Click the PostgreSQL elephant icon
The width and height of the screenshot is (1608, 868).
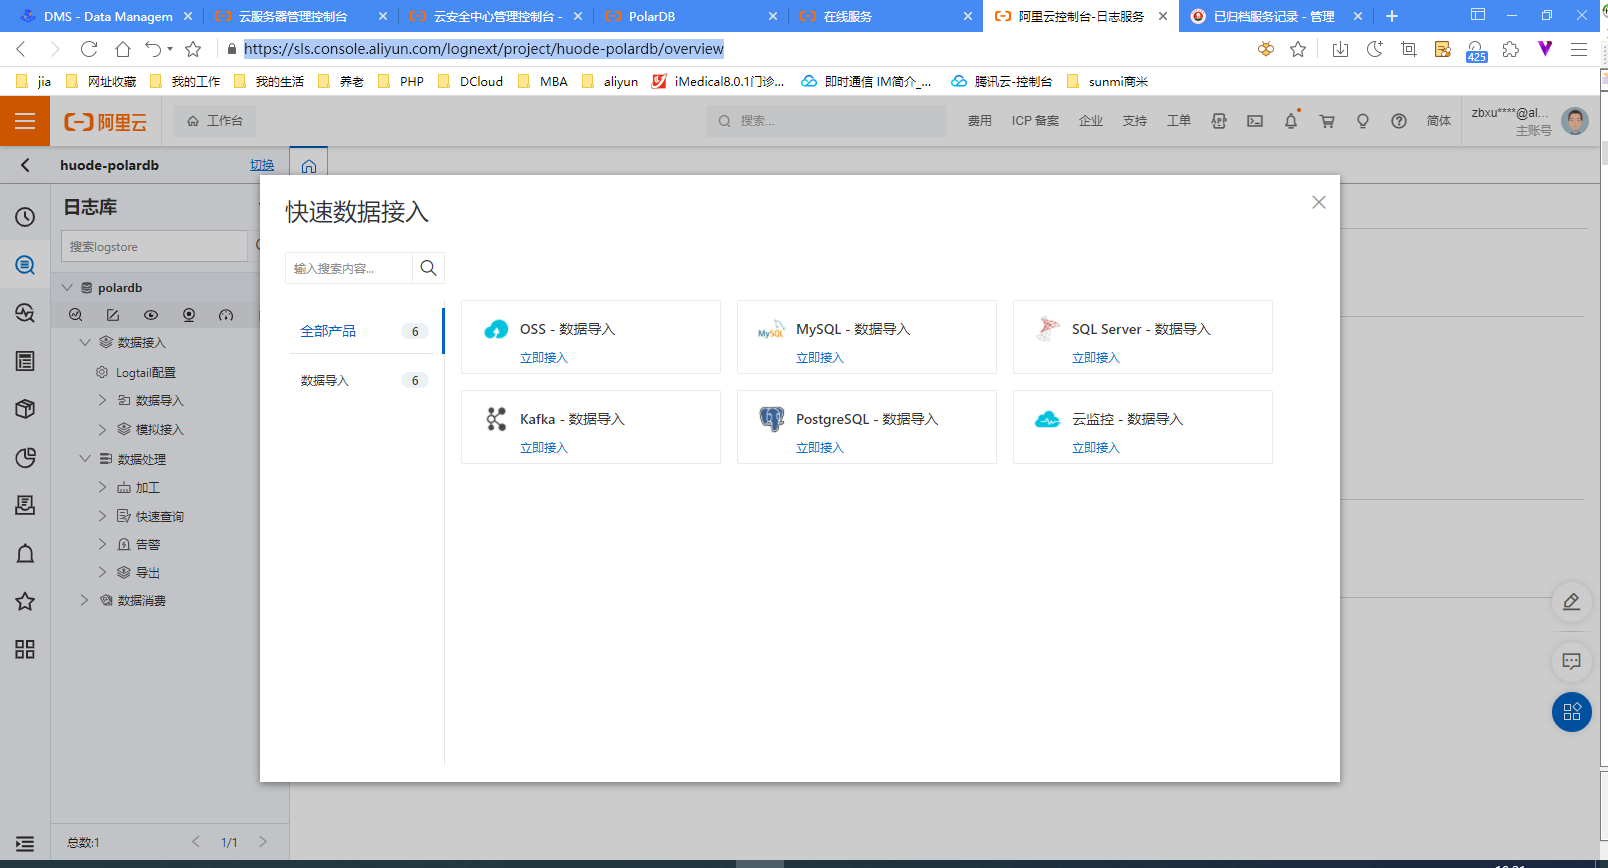coord(771,419)
